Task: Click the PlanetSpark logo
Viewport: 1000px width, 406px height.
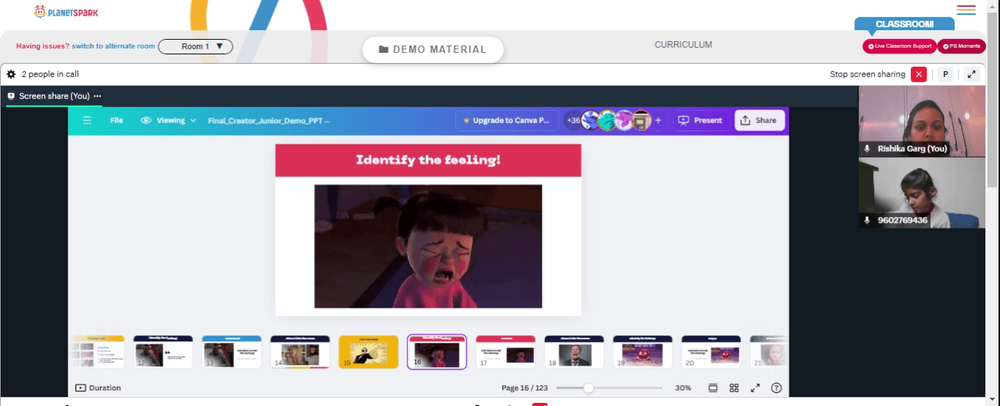Action: coord(66,11)
